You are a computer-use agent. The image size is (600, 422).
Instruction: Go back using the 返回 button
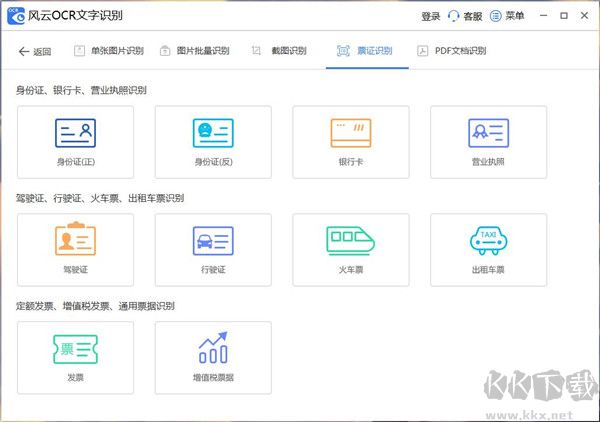[x=35, y=51]
